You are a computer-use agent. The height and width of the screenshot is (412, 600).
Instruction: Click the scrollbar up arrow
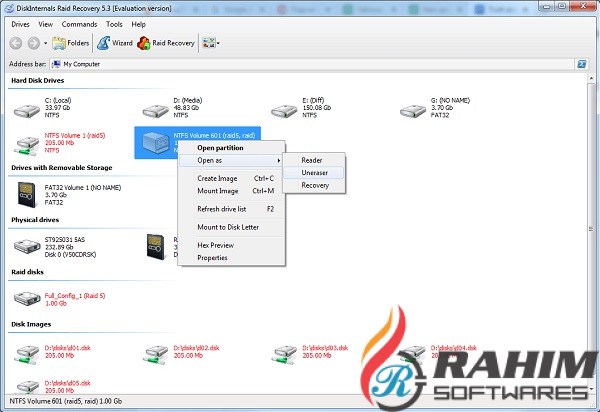point(592,78)
